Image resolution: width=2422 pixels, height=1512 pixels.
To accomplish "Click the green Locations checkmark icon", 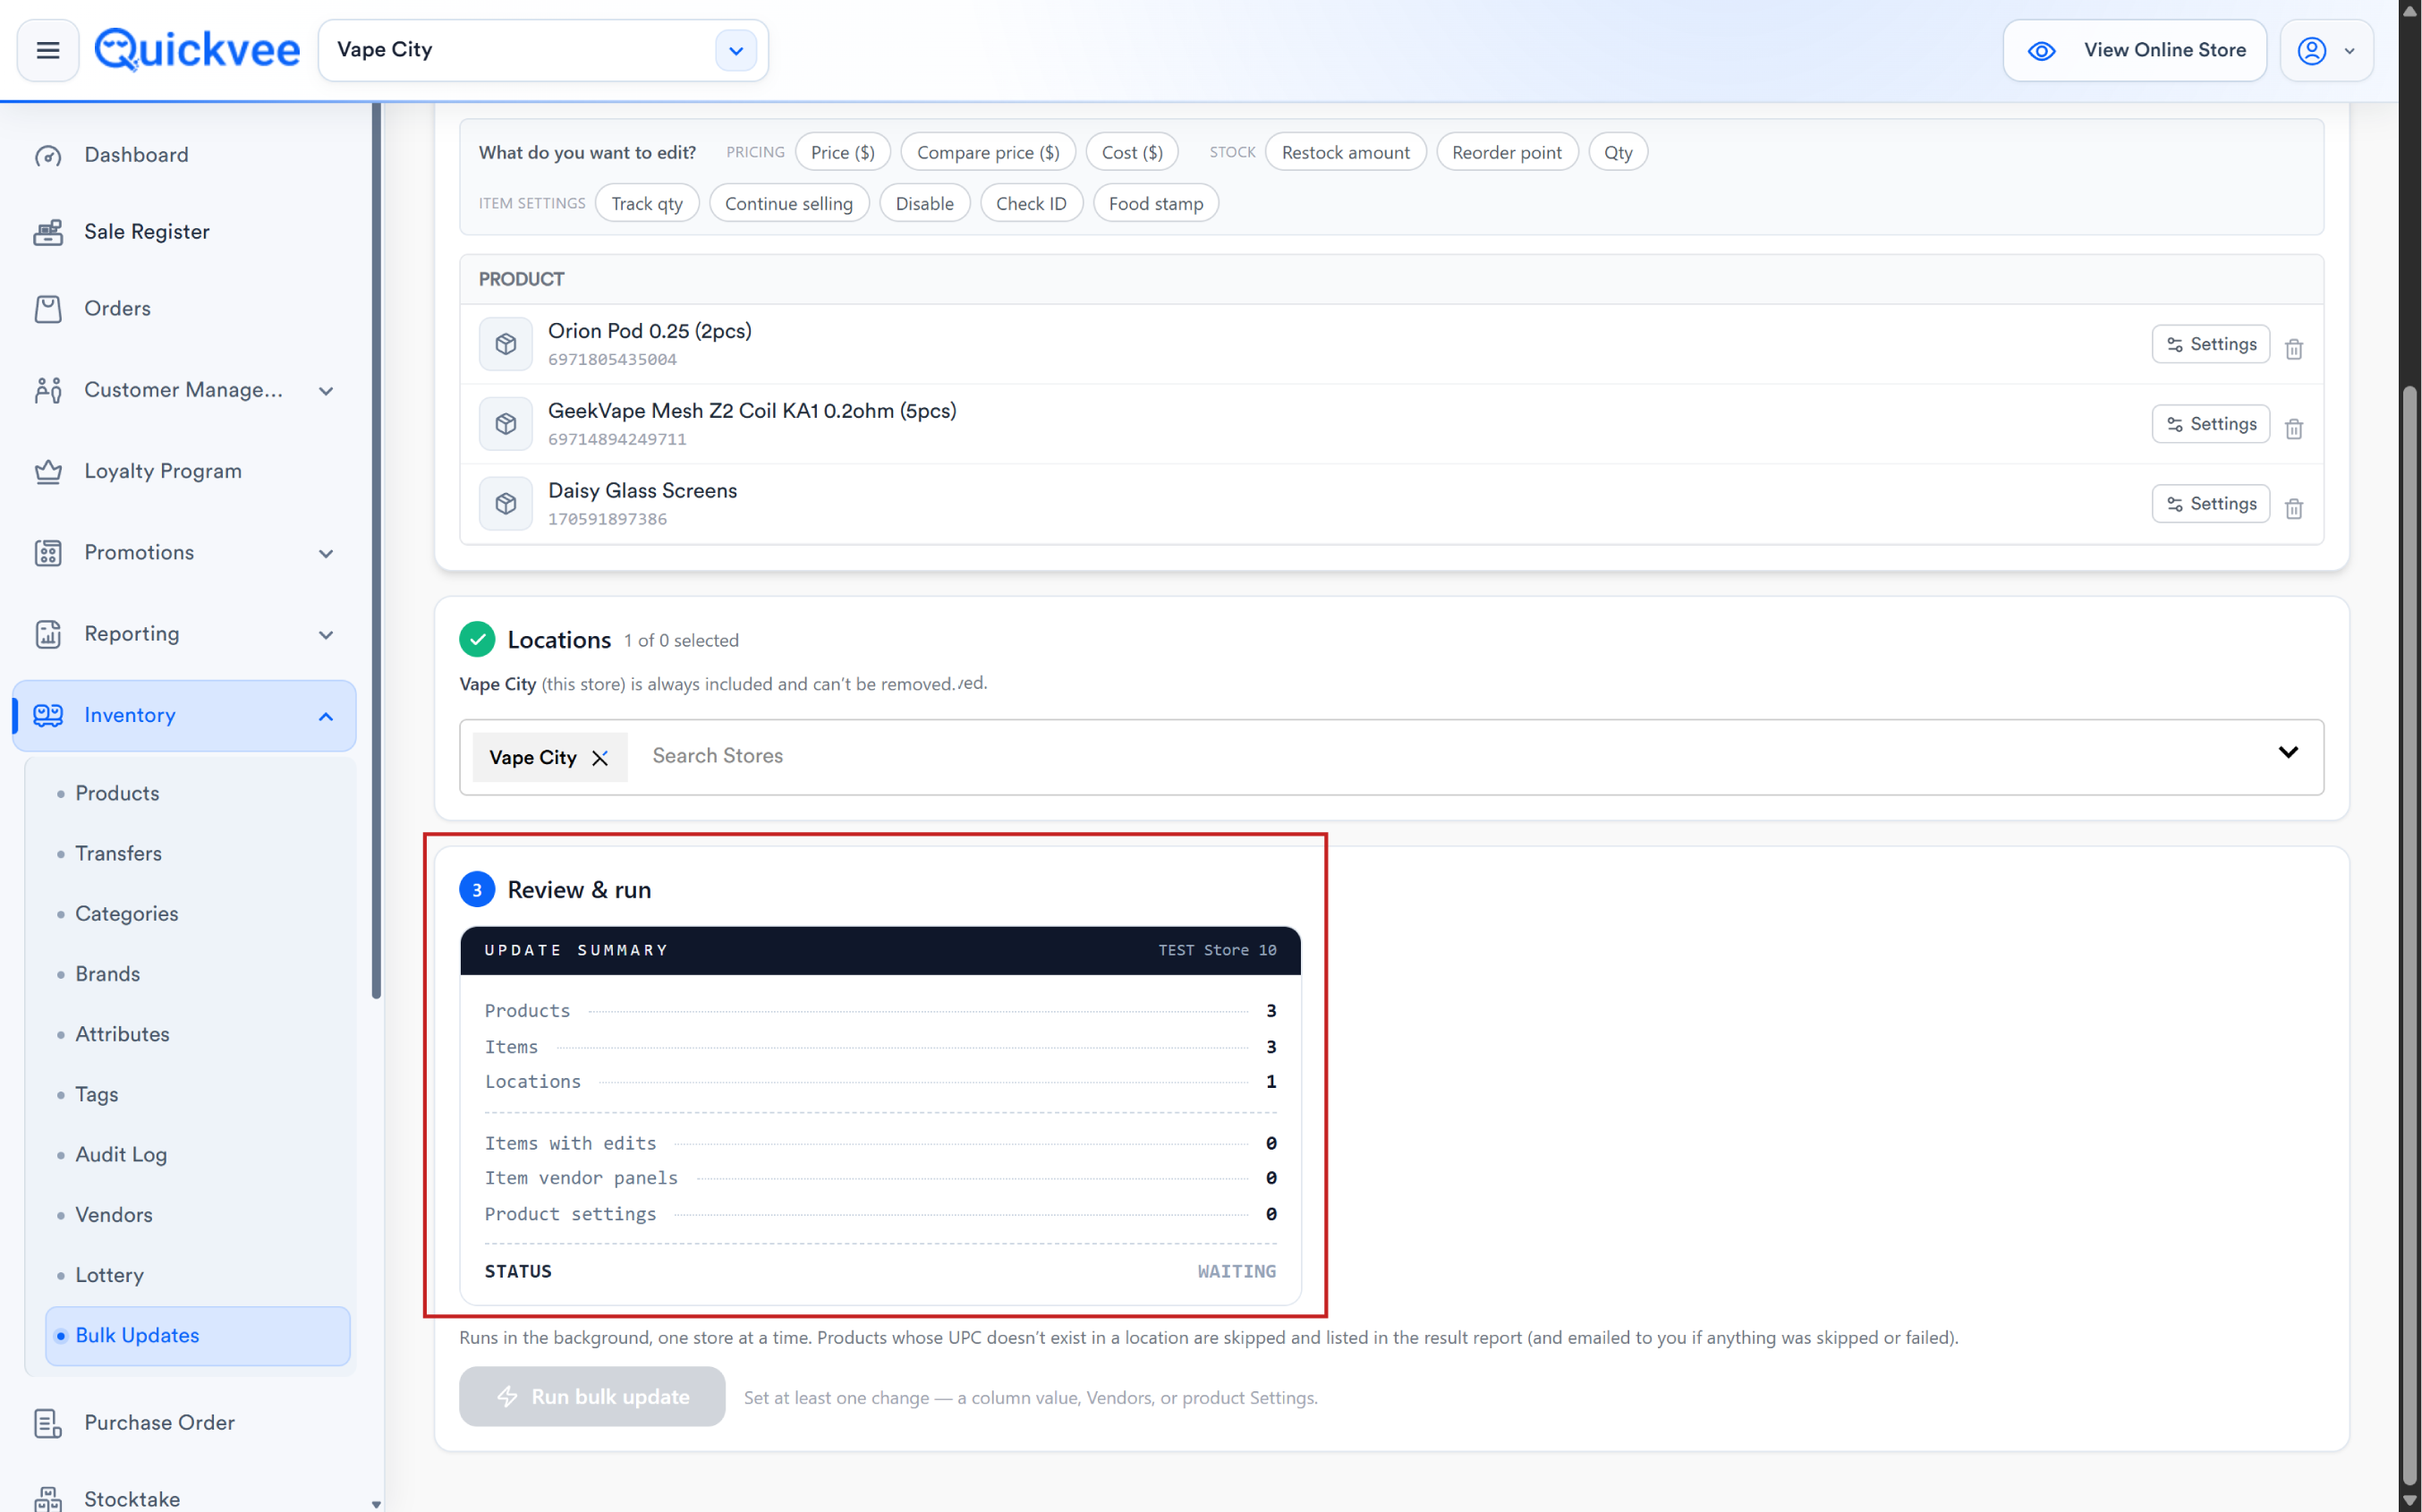I will click(x=477, y=639).
